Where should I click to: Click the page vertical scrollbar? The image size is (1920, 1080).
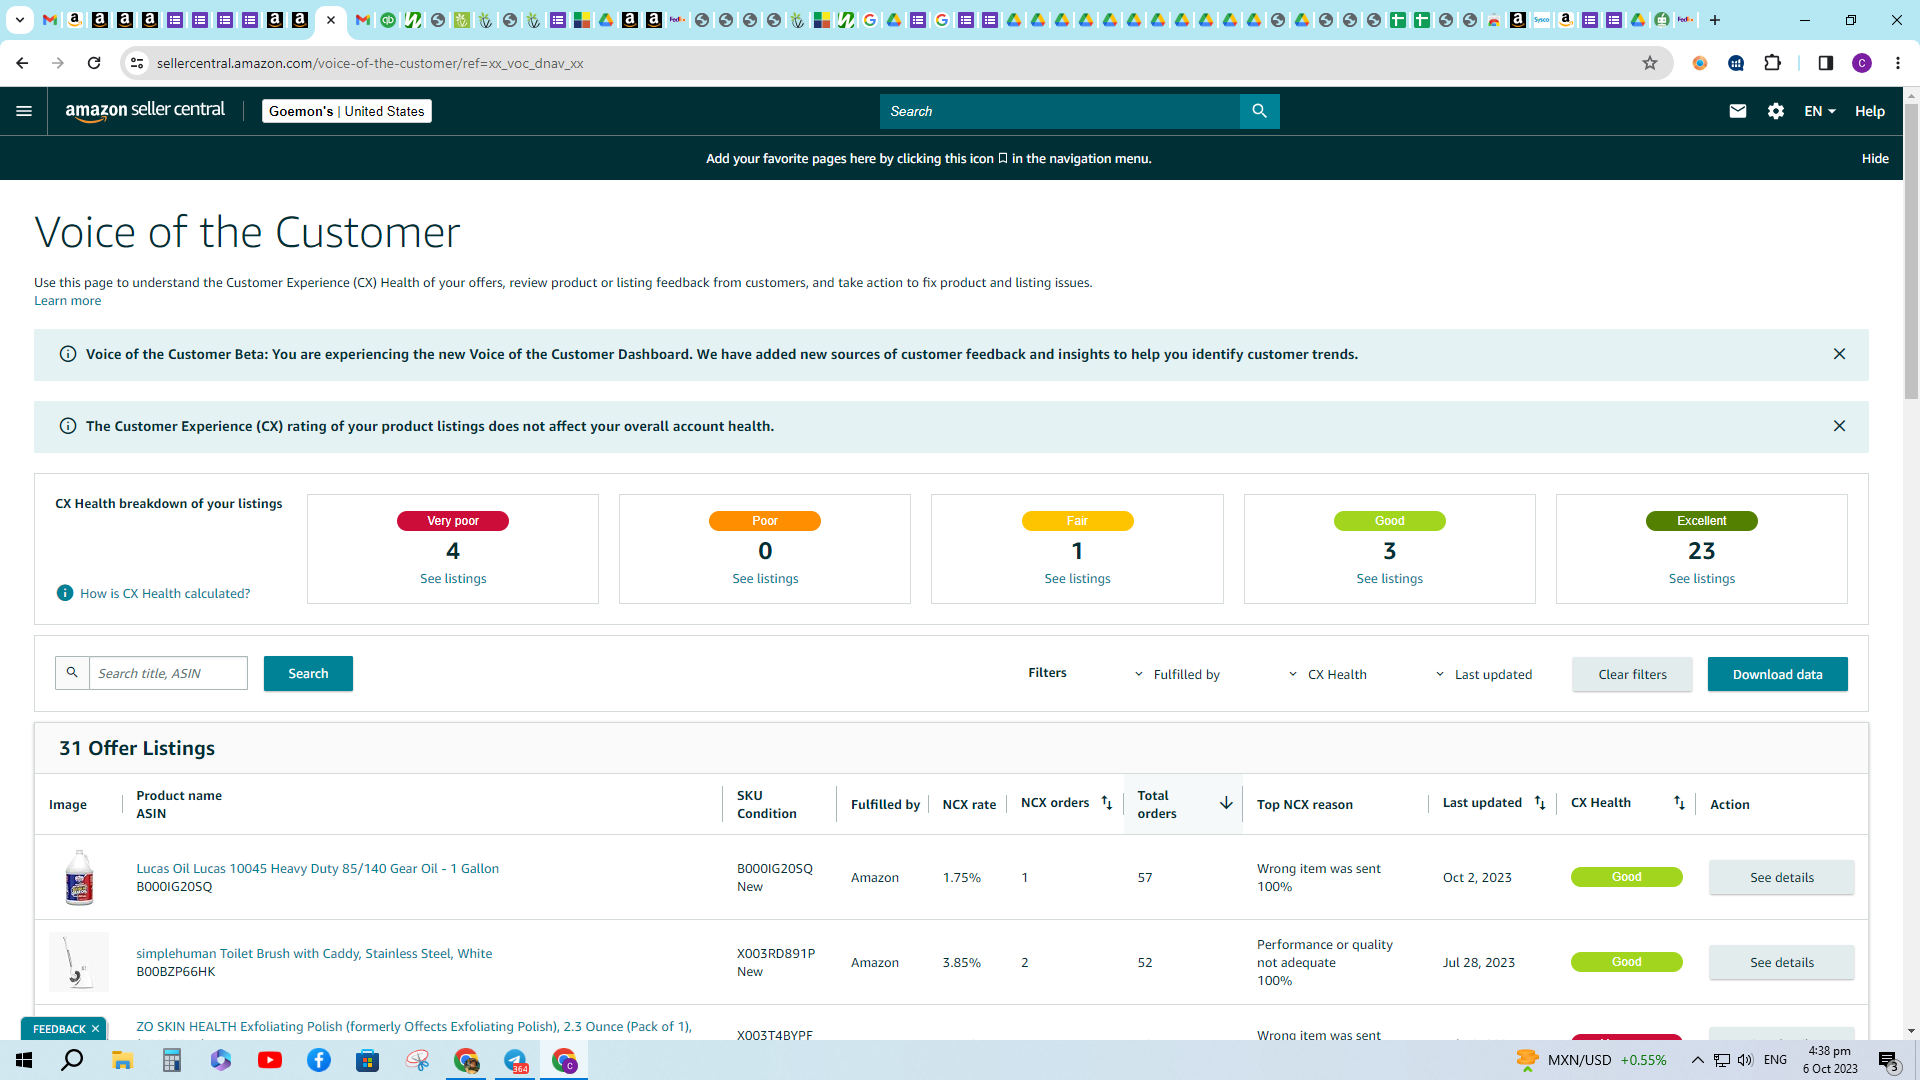pyautogui.click(x=1911, y=250)
